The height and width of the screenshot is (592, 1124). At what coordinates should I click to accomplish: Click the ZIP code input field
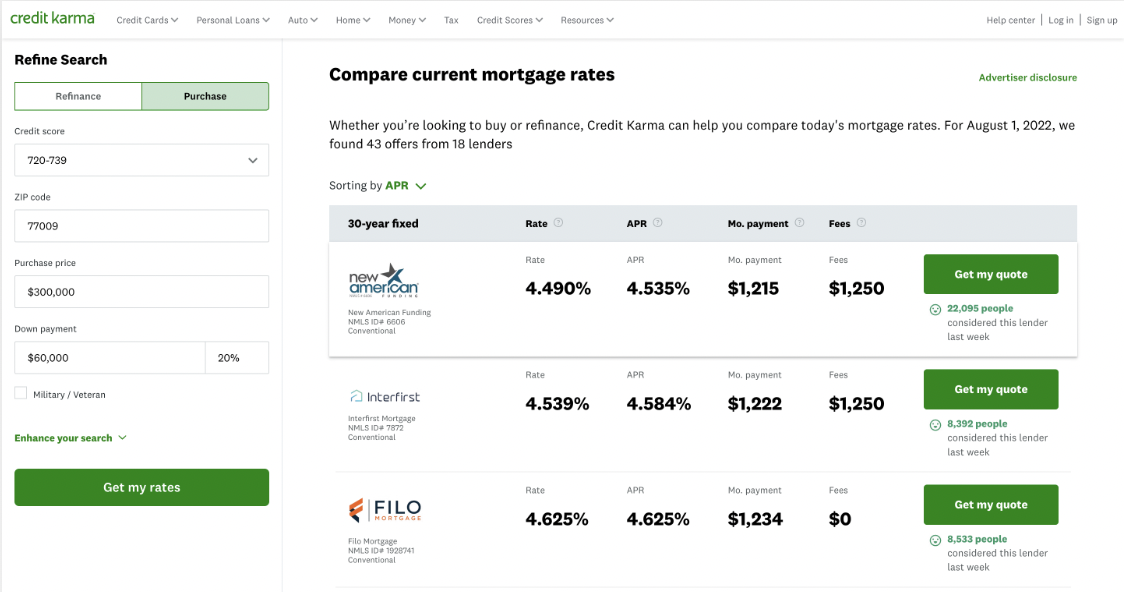click(141, 226)
